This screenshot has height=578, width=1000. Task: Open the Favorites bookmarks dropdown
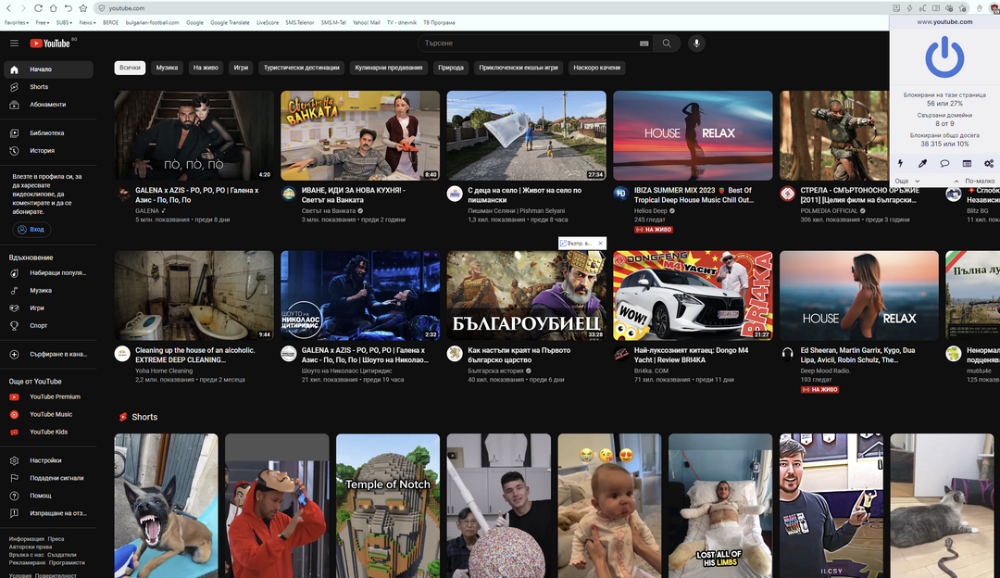pyautogui.click(x=16, y=22)
